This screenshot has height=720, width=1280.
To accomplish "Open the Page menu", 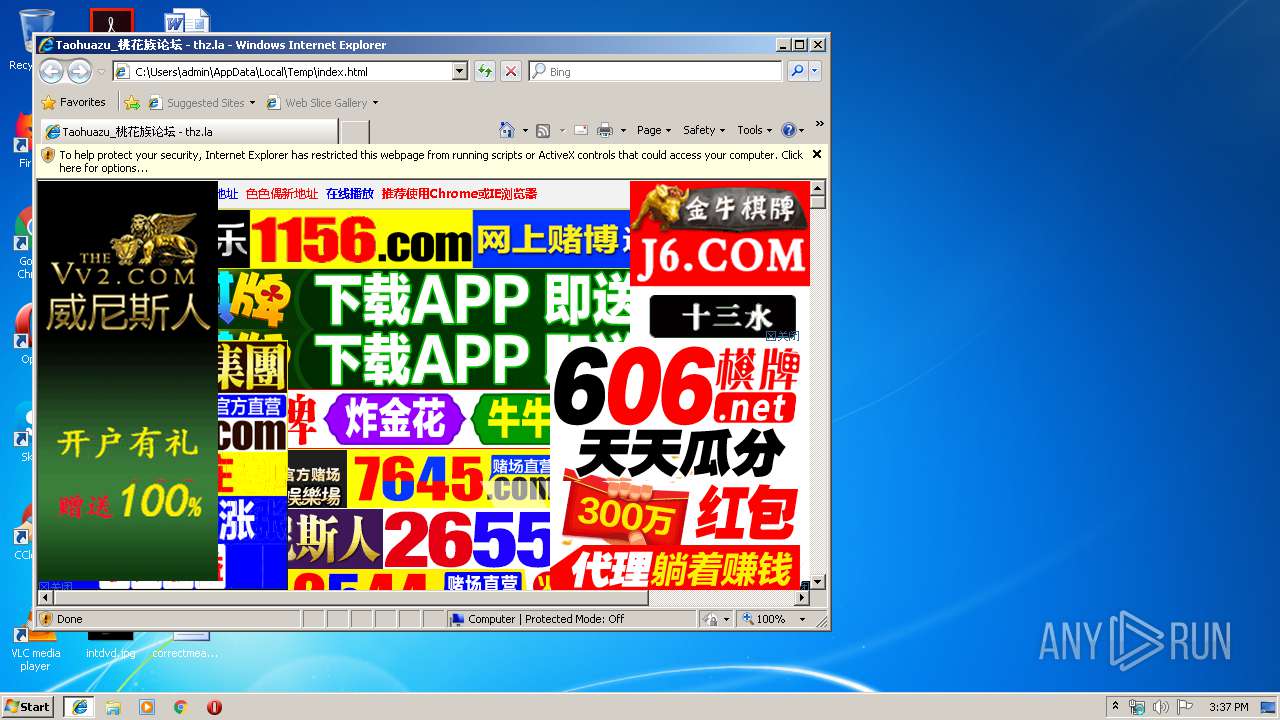I will tap(653, 130).
